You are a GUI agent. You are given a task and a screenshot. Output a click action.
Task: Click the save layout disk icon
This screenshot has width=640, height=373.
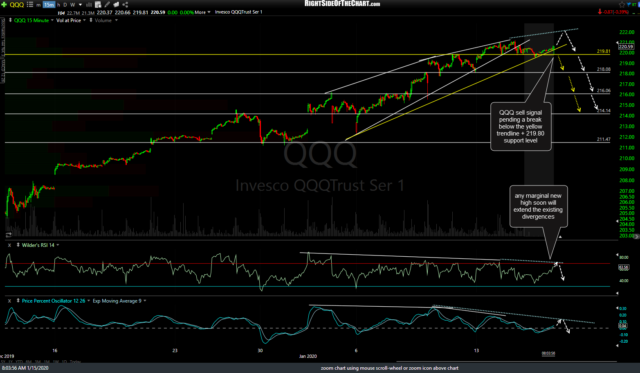tap(98, 4)
